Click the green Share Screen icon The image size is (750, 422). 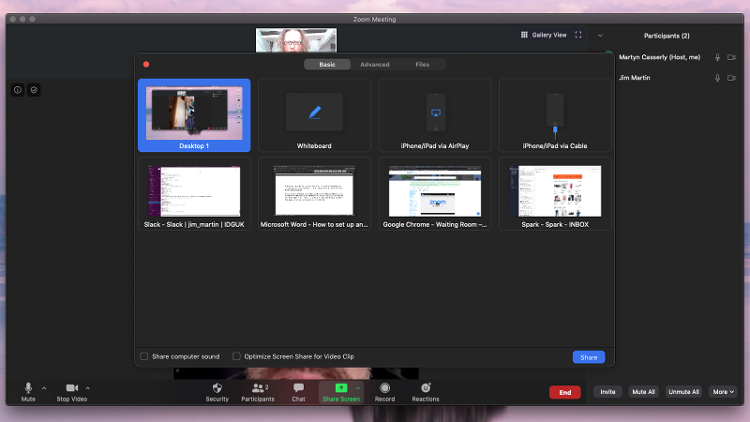click(341, 388)
